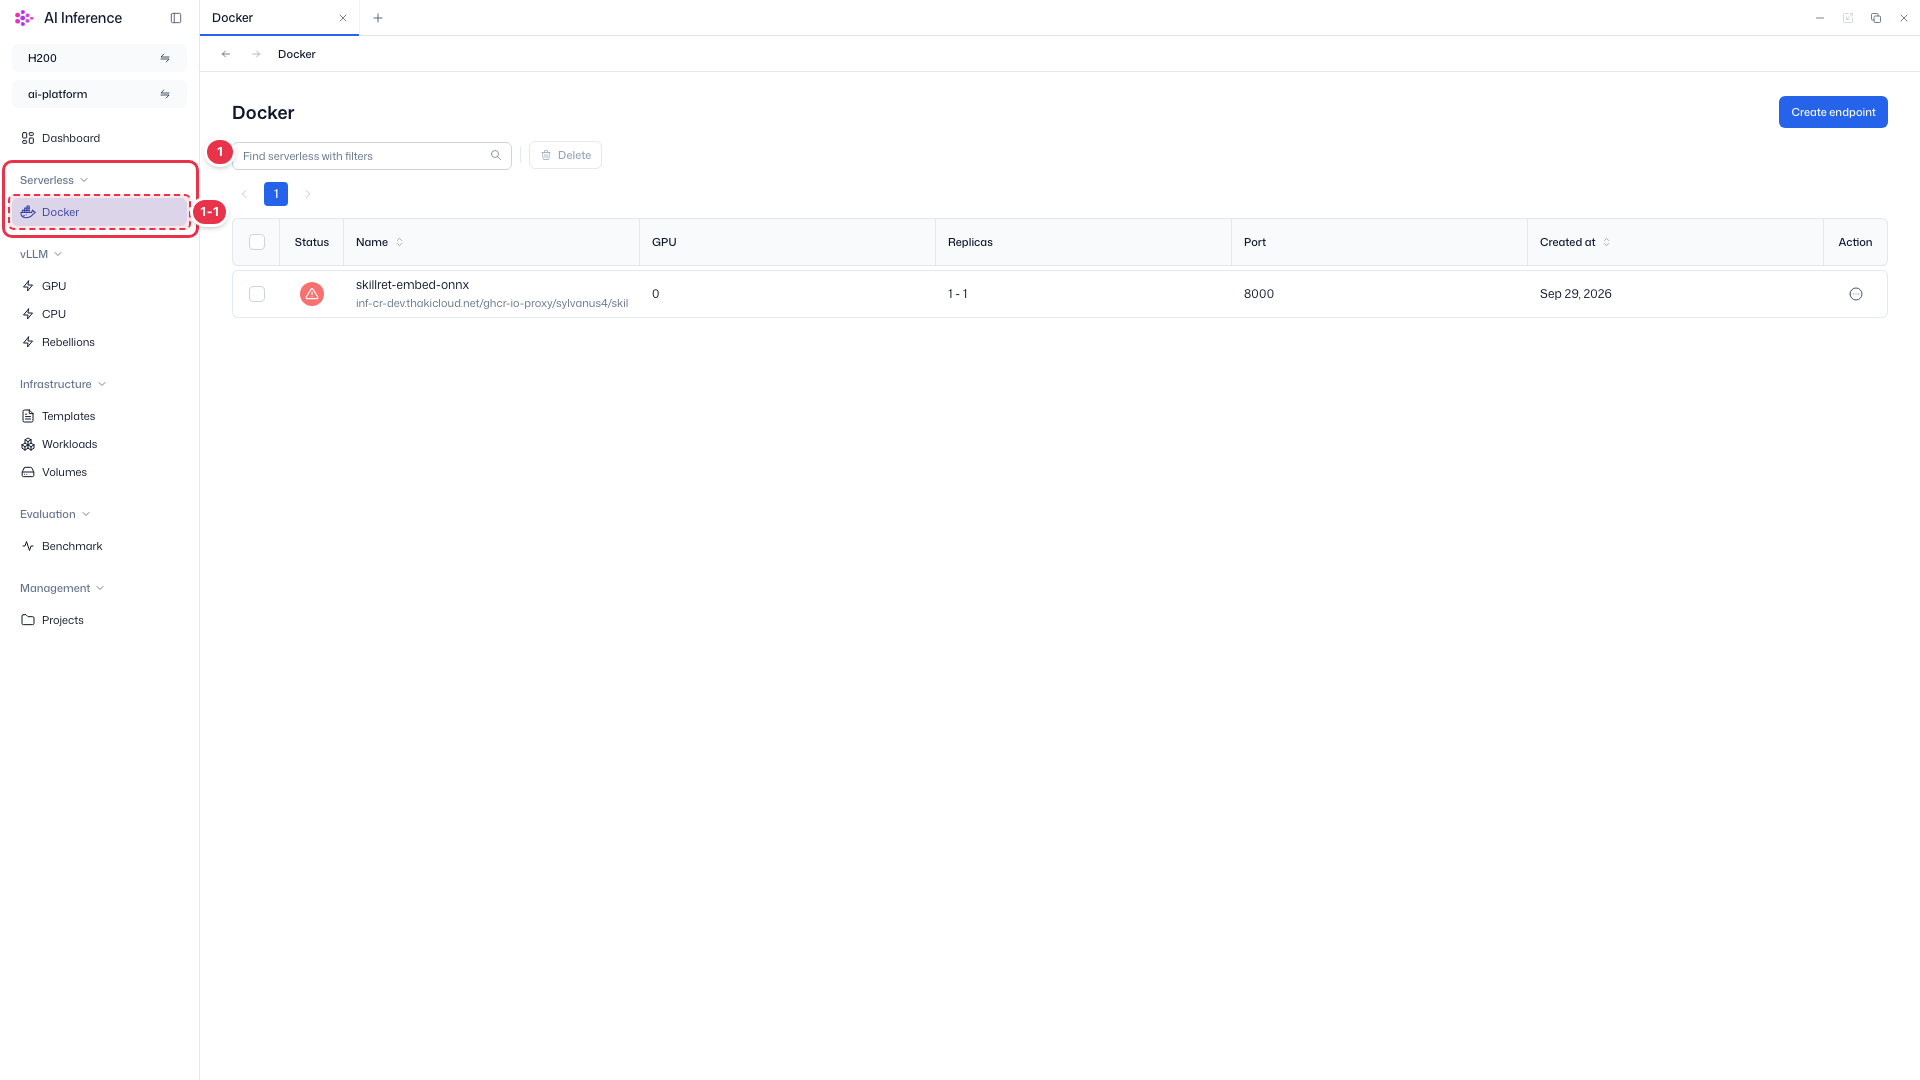Click the error status icon of skillret-embed-onnx
The width and height of the screenshot is (1920, 1080).
tap(312, 294)
